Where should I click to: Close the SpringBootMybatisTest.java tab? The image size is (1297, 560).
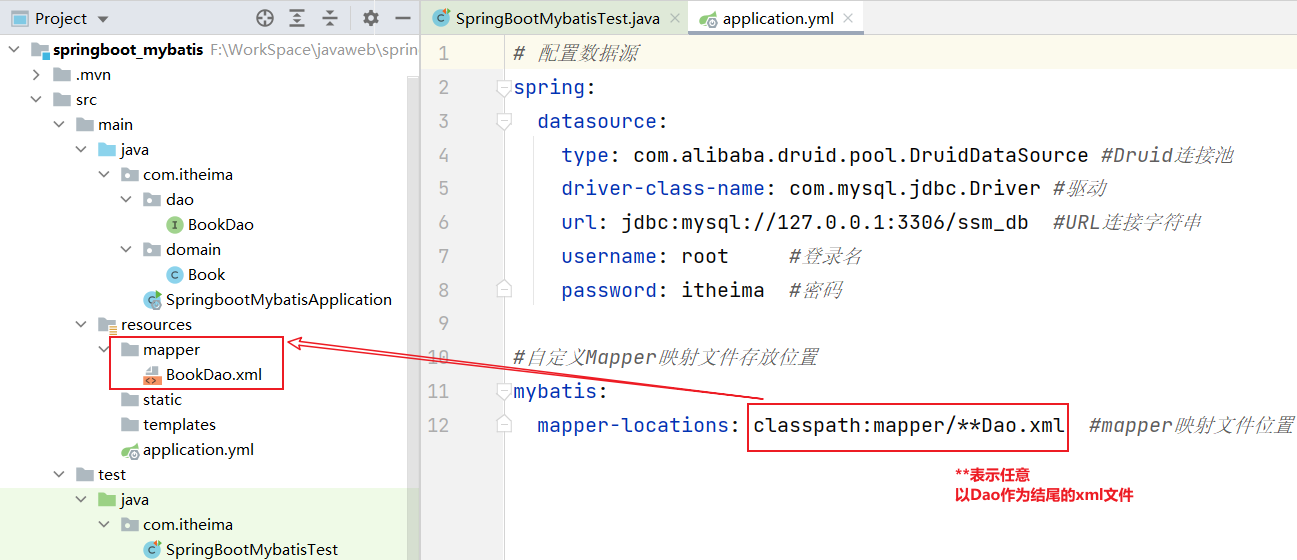coord(676,18)
